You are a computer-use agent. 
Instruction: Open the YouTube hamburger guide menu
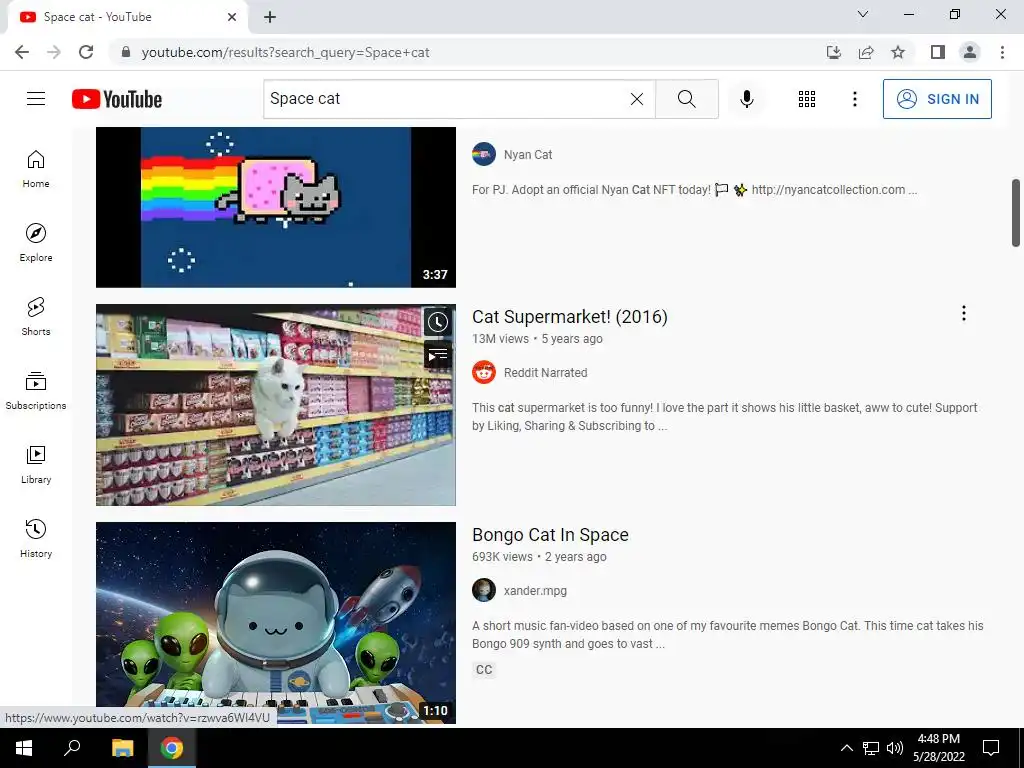36,99
